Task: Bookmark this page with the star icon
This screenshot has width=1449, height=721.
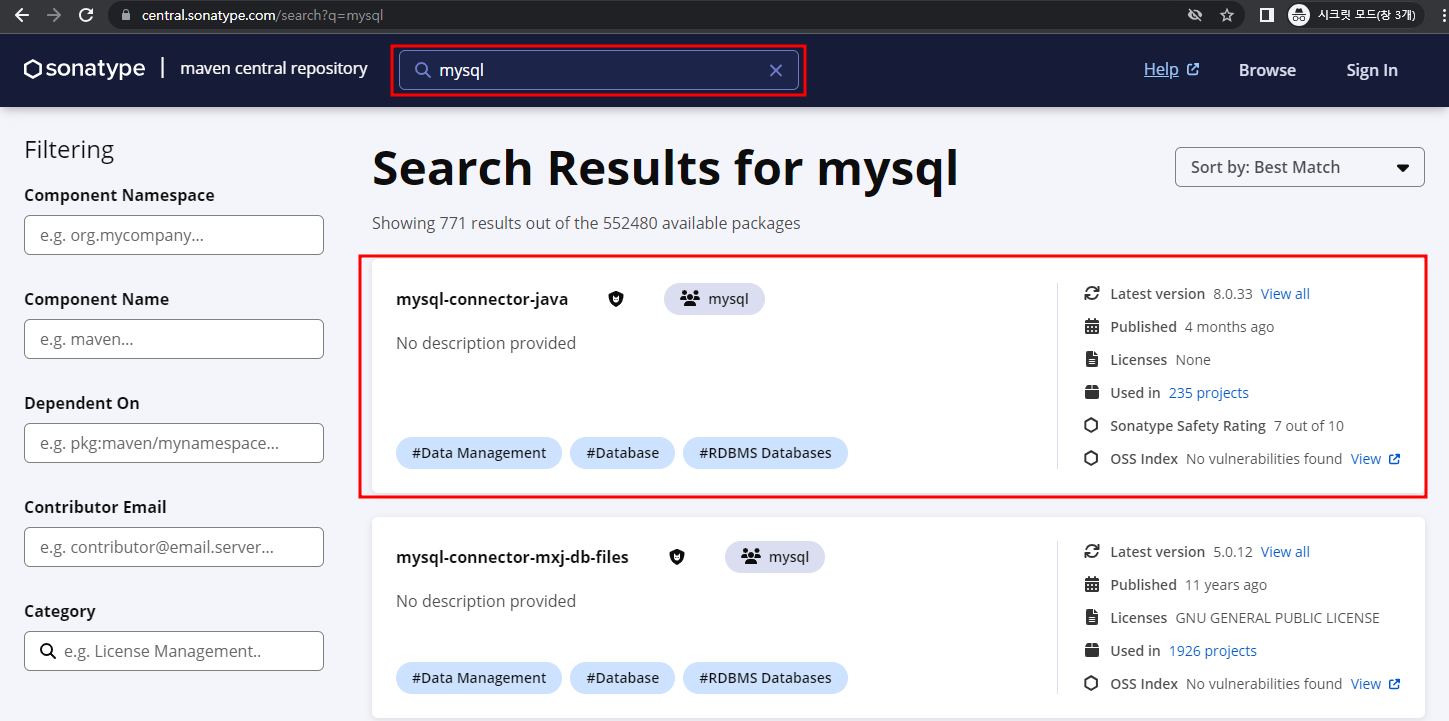Action: 1226,15
